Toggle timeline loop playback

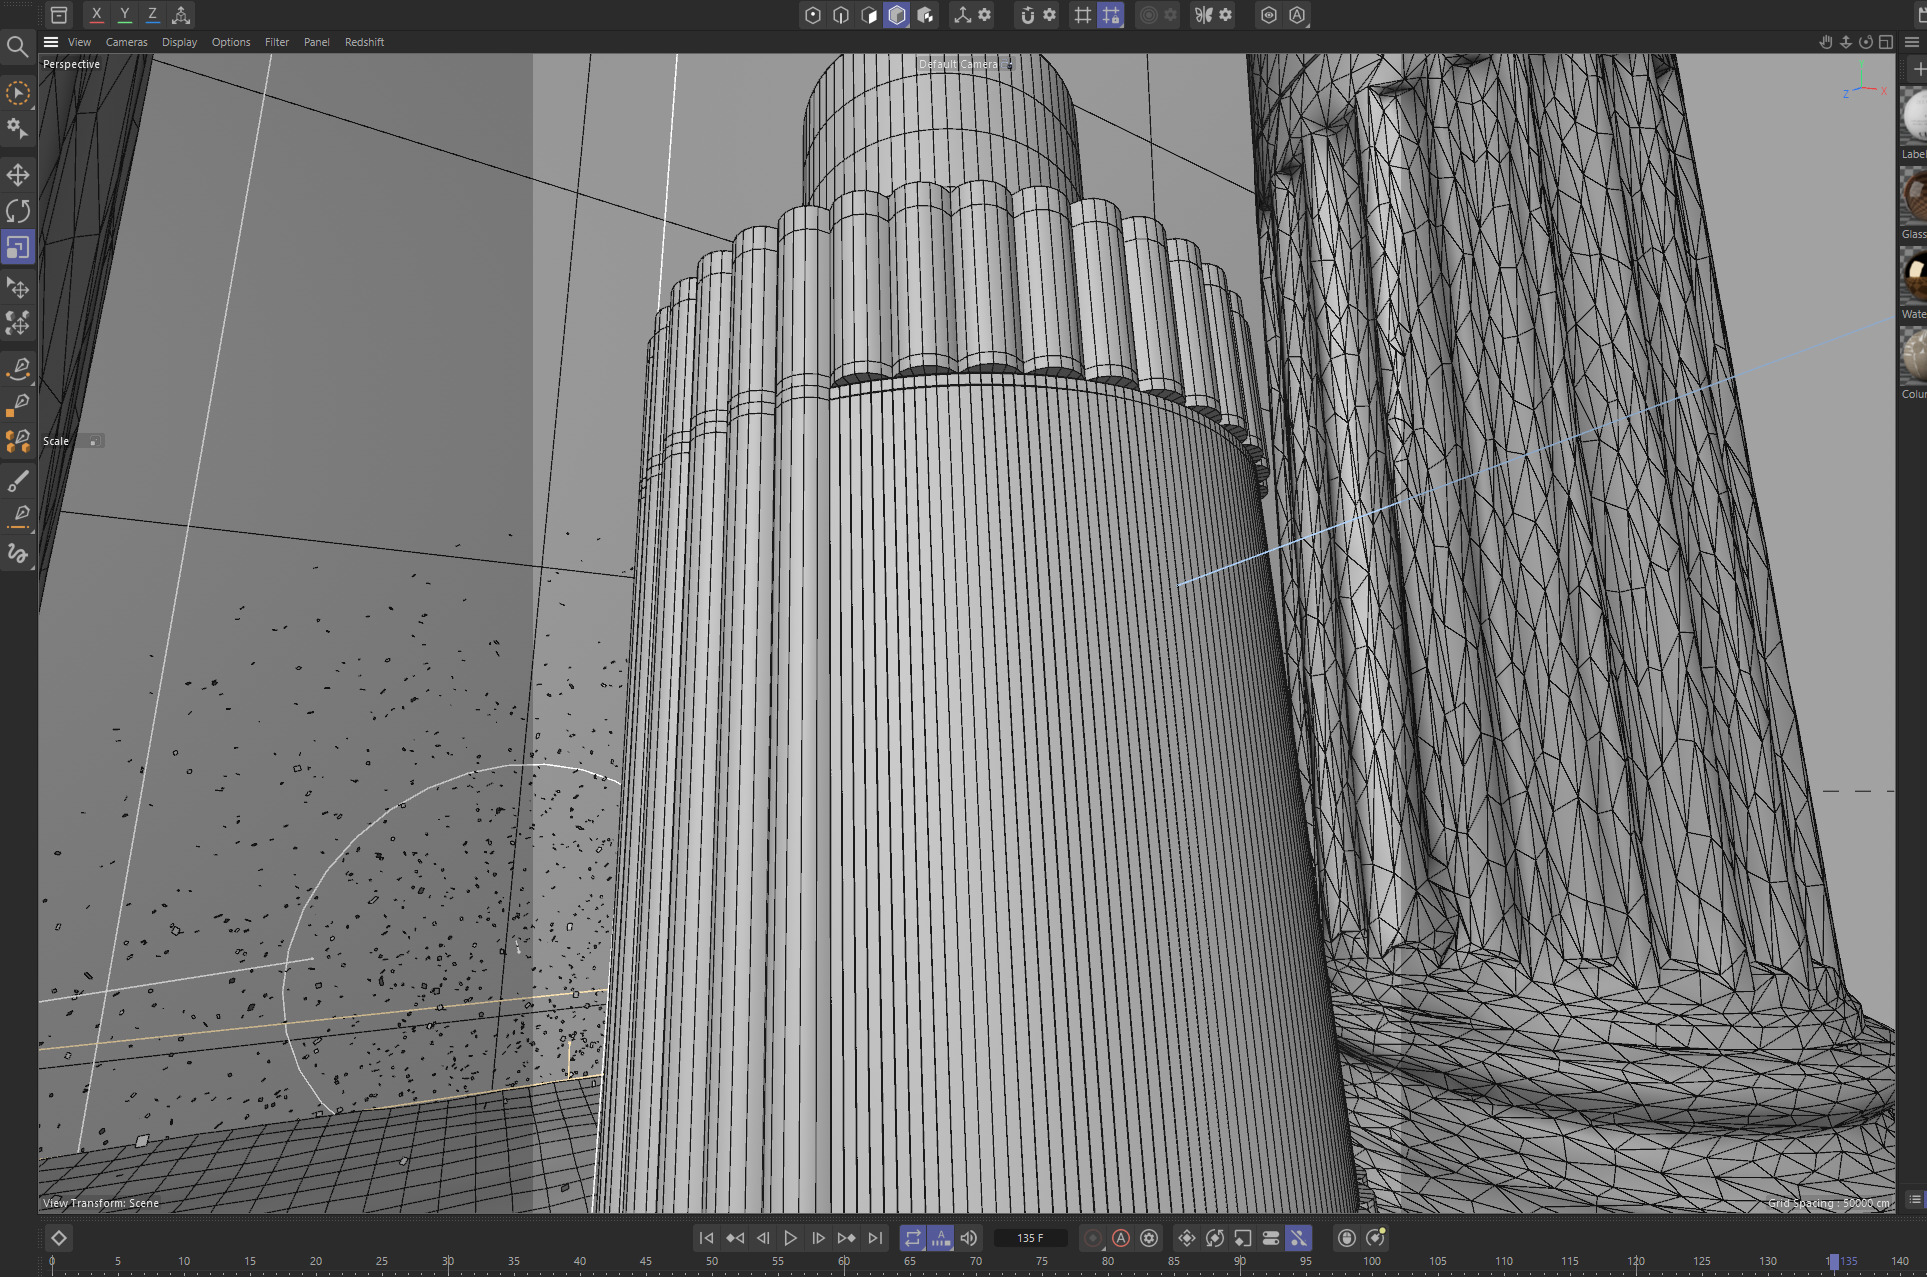click(912, 1238)
